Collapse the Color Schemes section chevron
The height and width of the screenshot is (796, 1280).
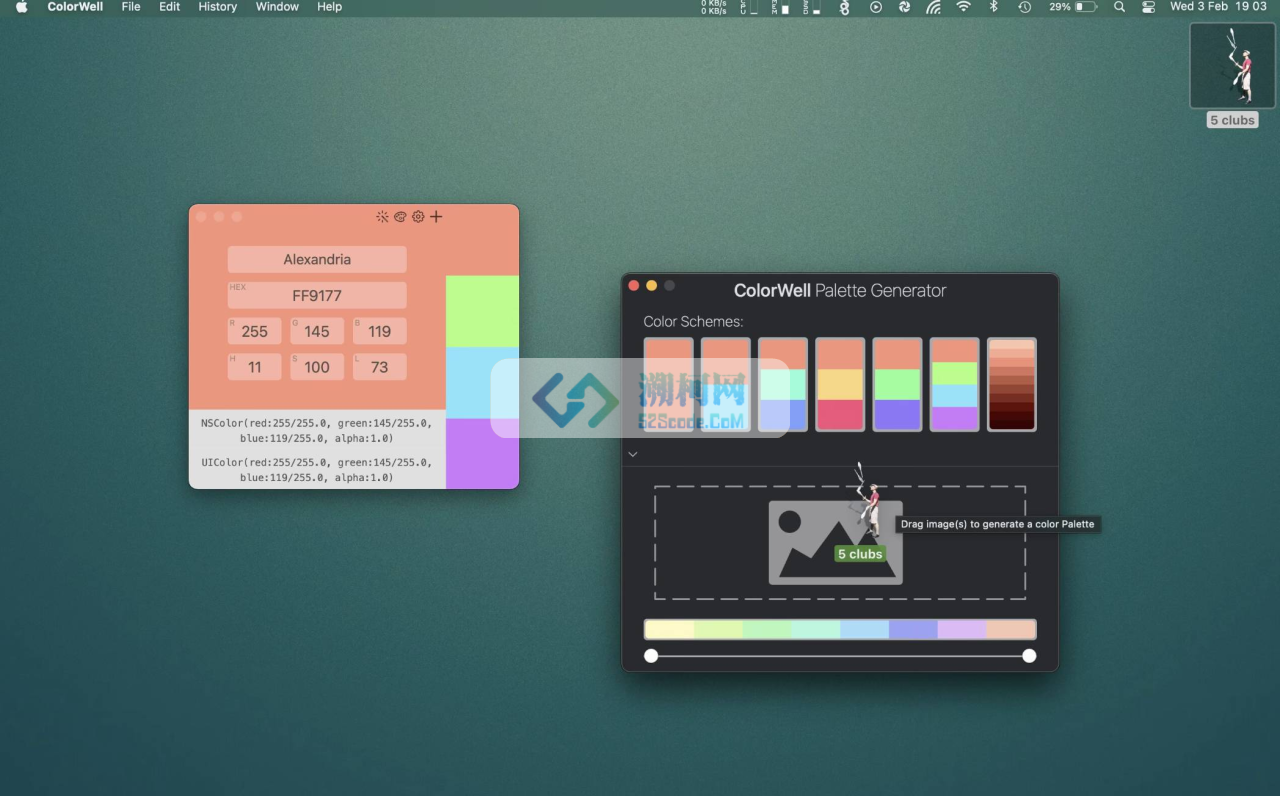(x=632, y=454)
